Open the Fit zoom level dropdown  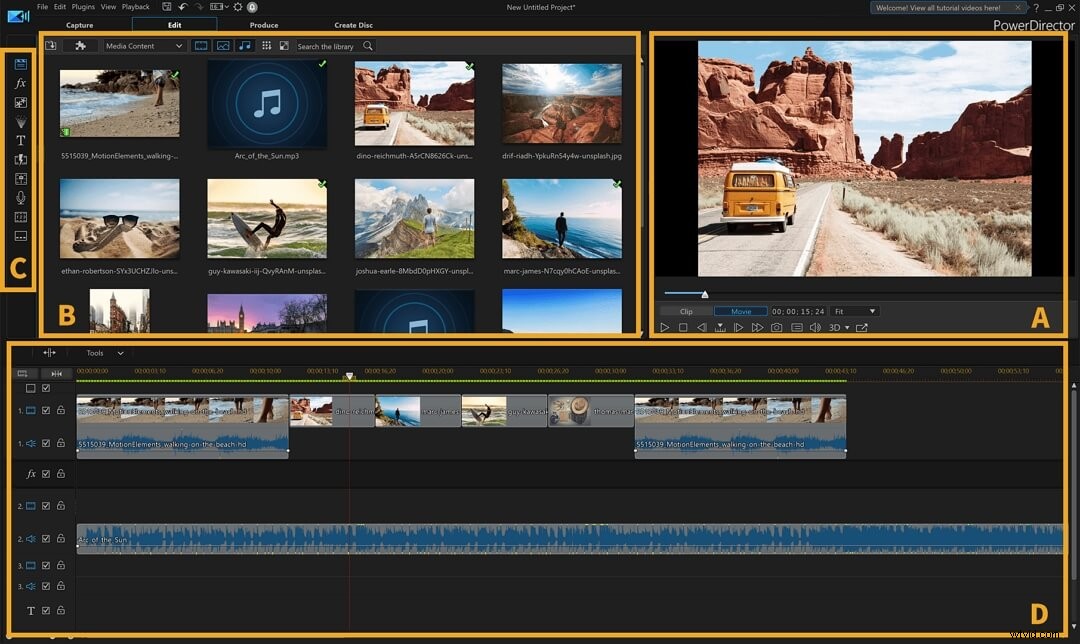click(x=852, y=311)
